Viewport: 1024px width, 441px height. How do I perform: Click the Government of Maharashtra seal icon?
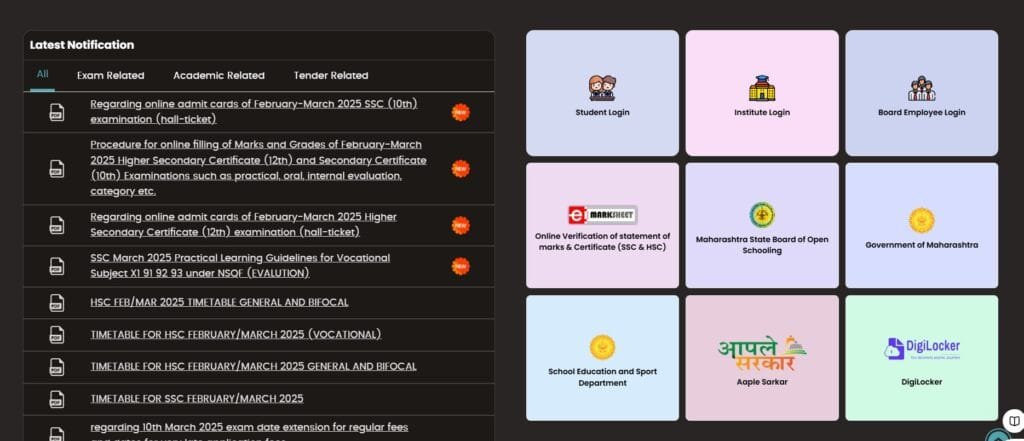[921, 220]
